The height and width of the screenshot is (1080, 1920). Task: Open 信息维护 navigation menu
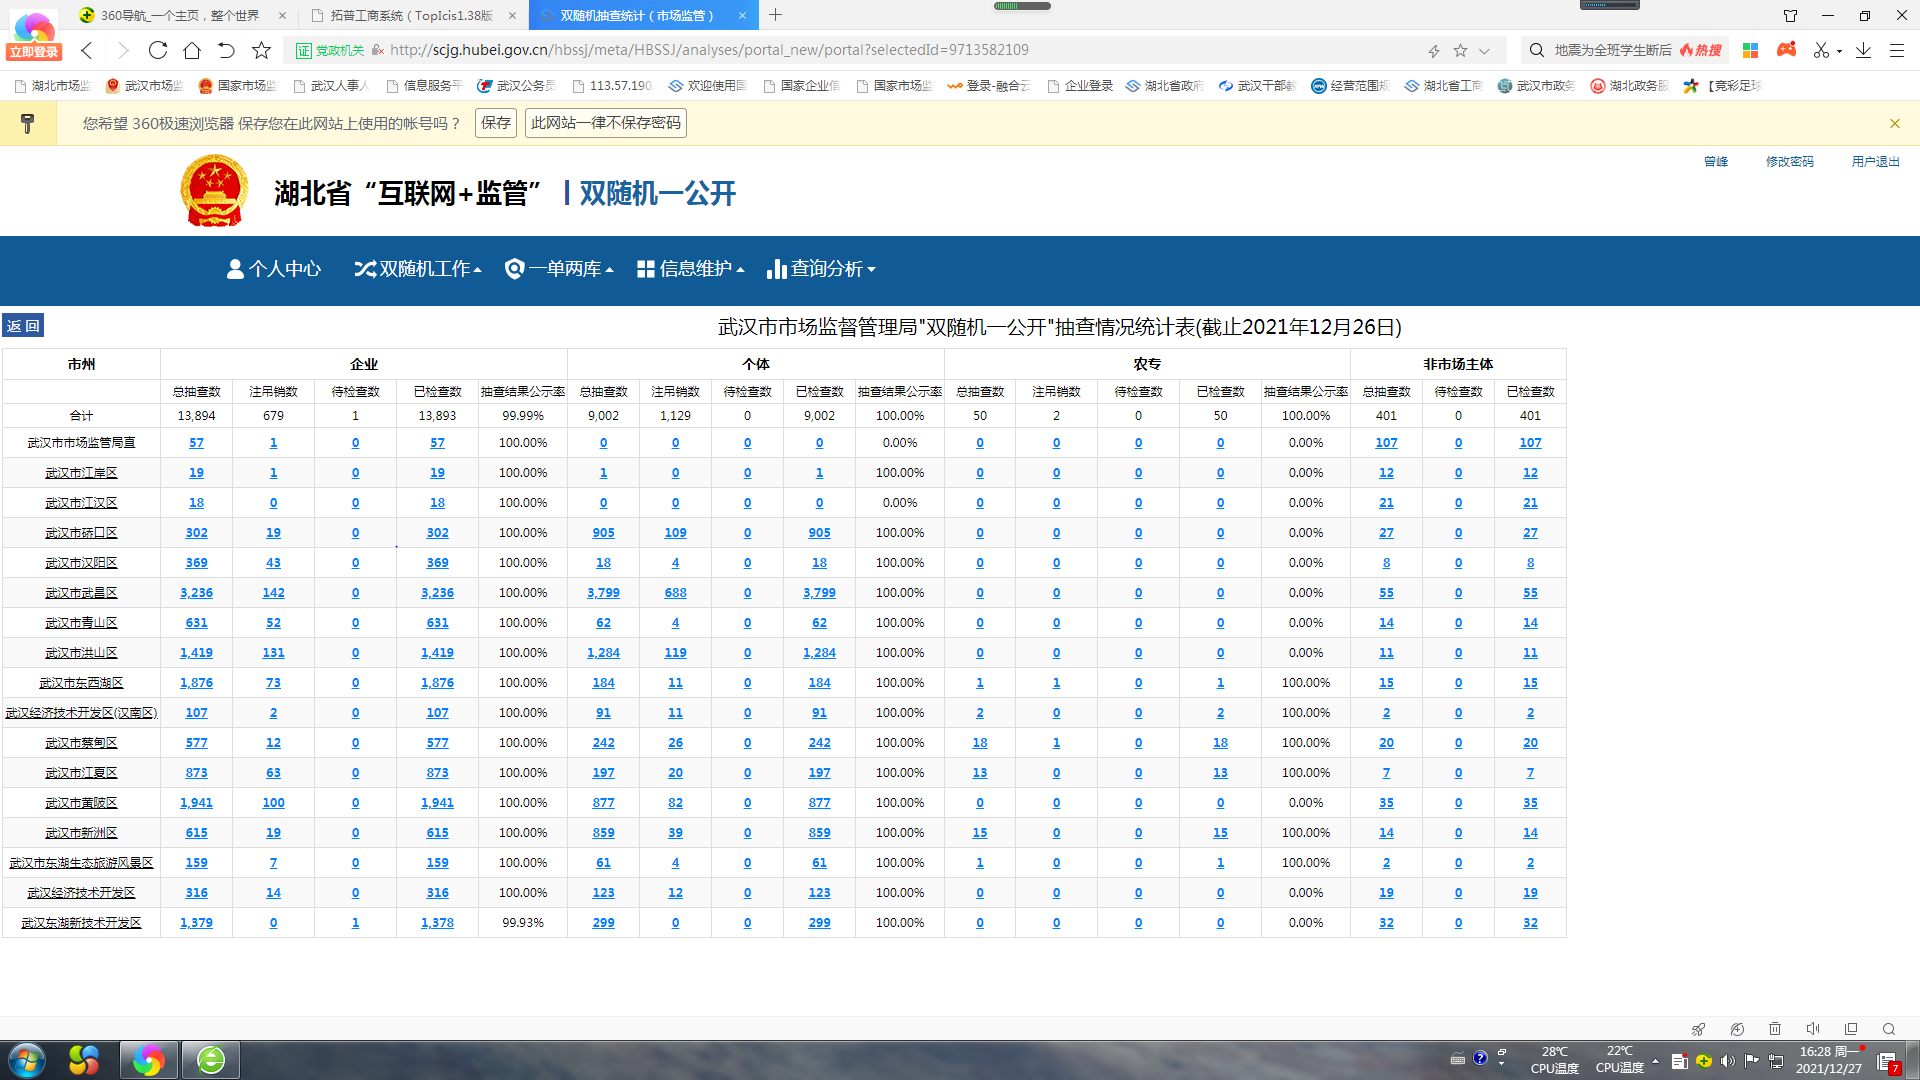pyautogui.click(x=691, y=269)
